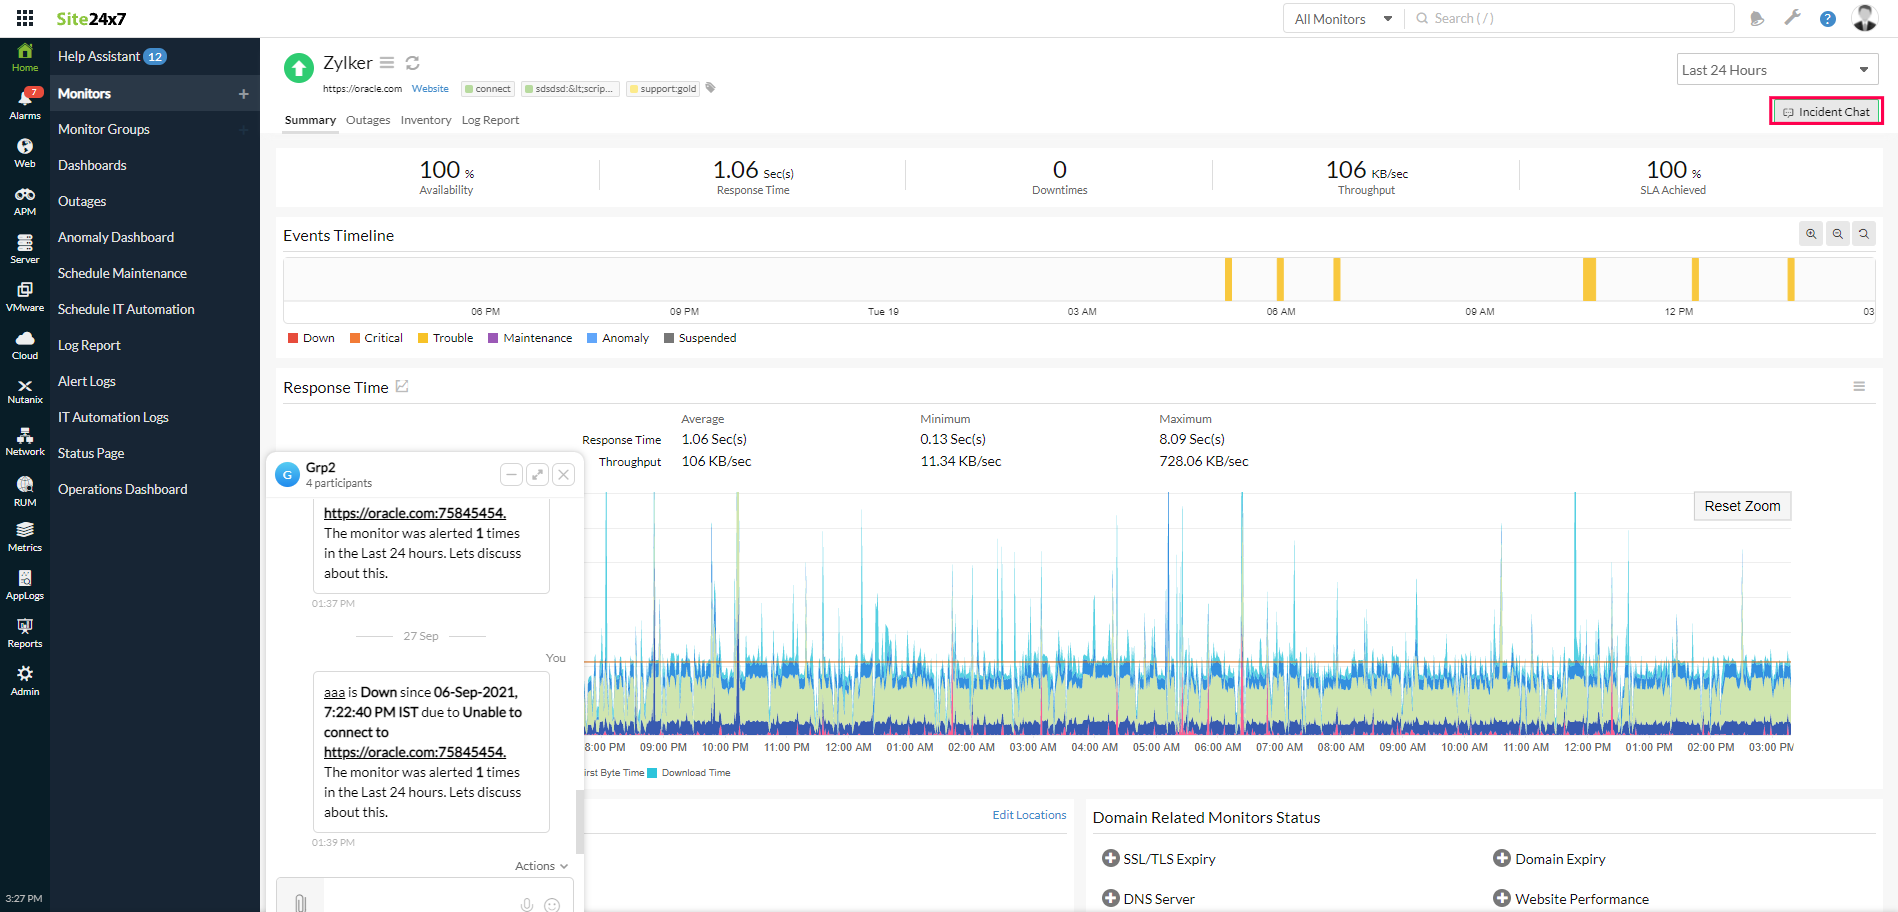Open the APM section in the left rail
Screen dimensions: 1898x912
pyautogui.click(x=25, y=201)
